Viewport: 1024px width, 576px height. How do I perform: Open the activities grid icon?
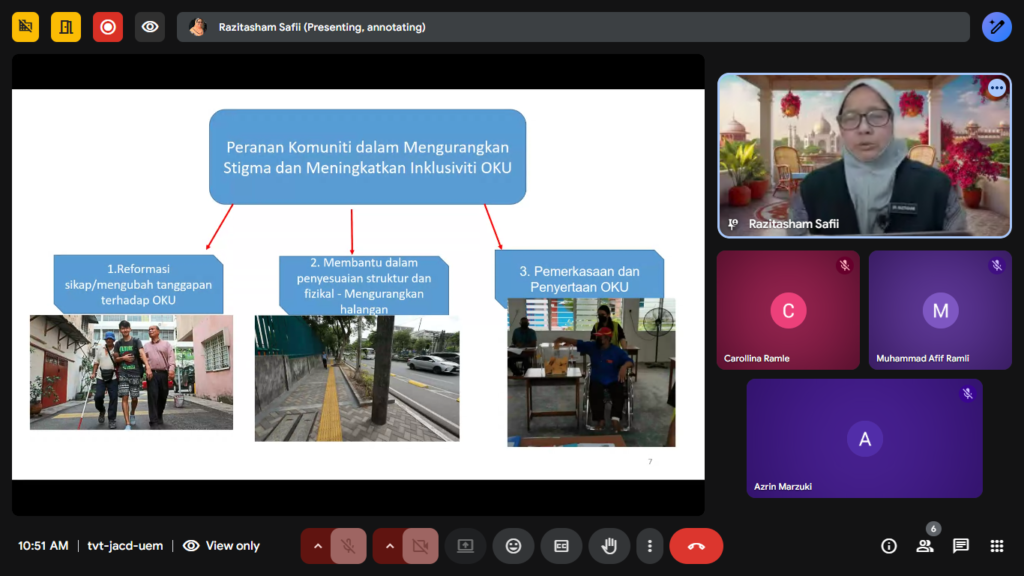(996, 546)
